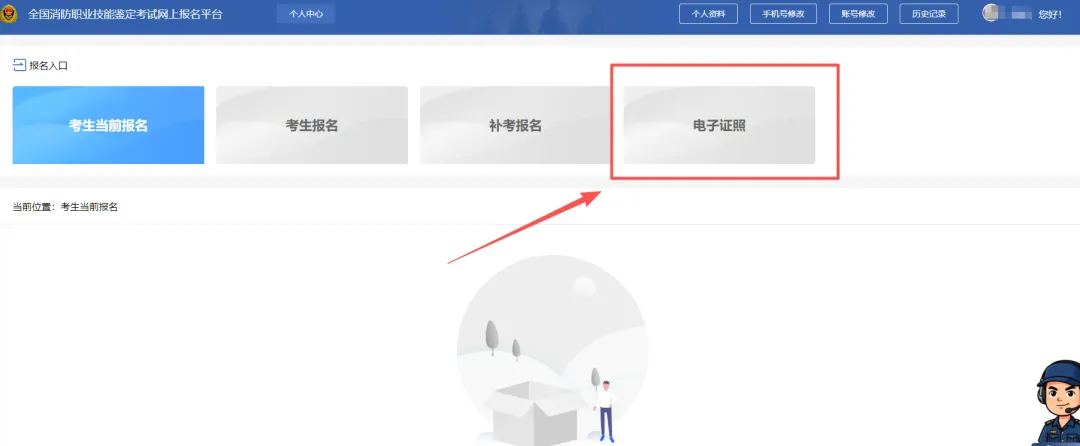
Task: Click 账号修改 button
Action: tap(858, 14)
